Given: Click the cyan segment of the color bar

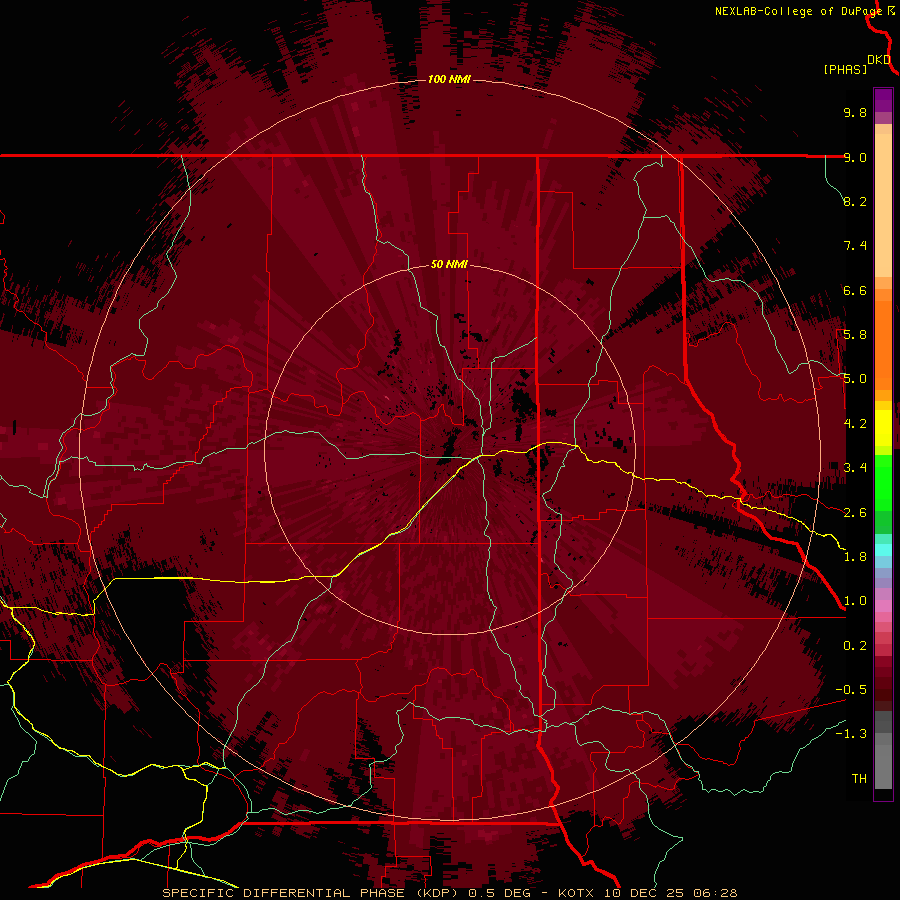Looking at the screenshot, I should click(883, 549).
